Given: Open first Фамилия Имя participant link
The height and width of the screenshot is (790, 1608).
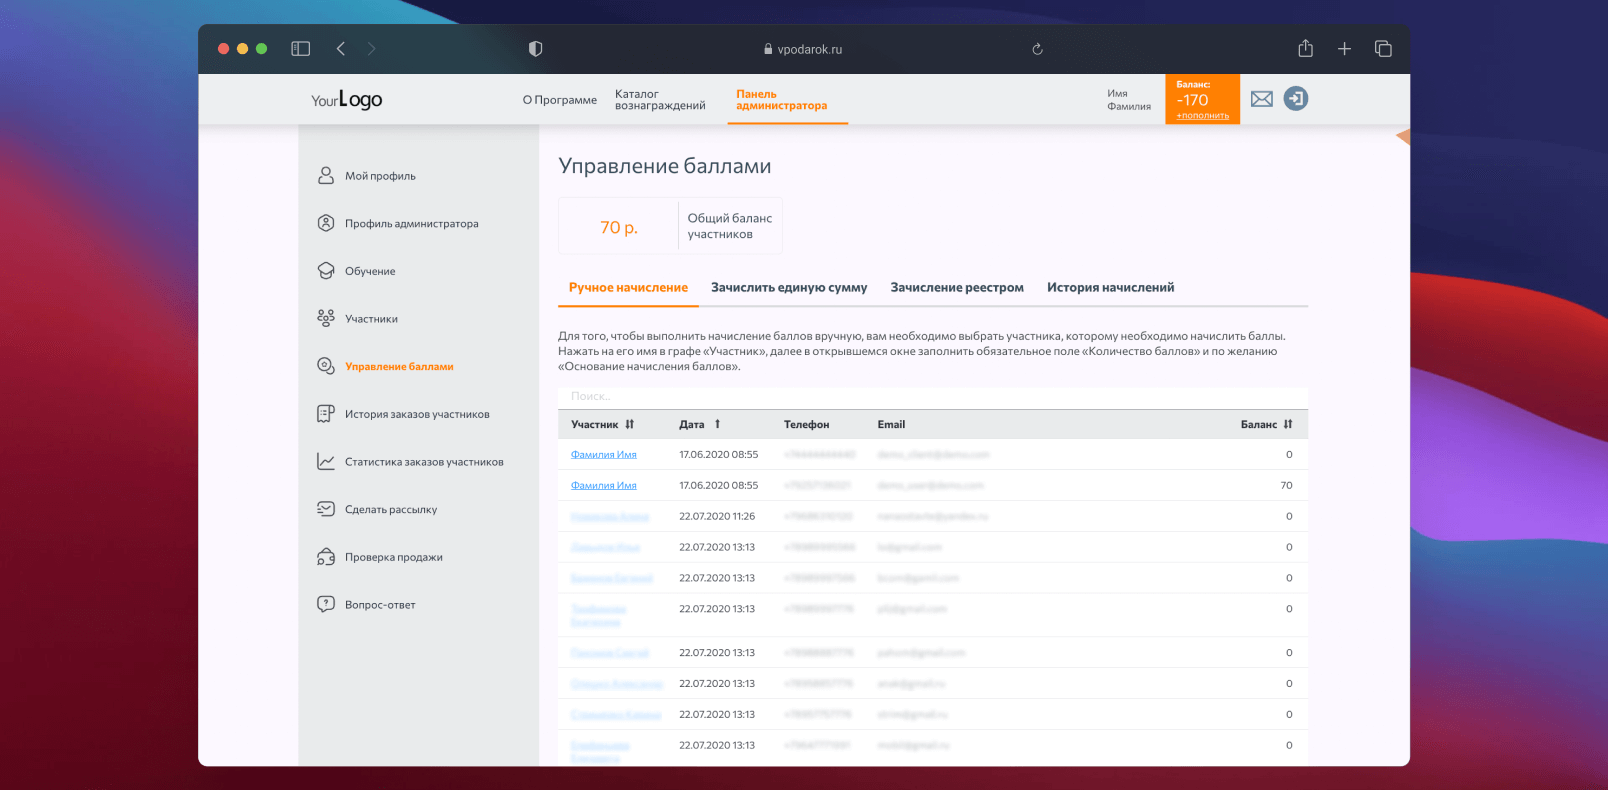Looking at the screenshot, I should pos(603,455).
